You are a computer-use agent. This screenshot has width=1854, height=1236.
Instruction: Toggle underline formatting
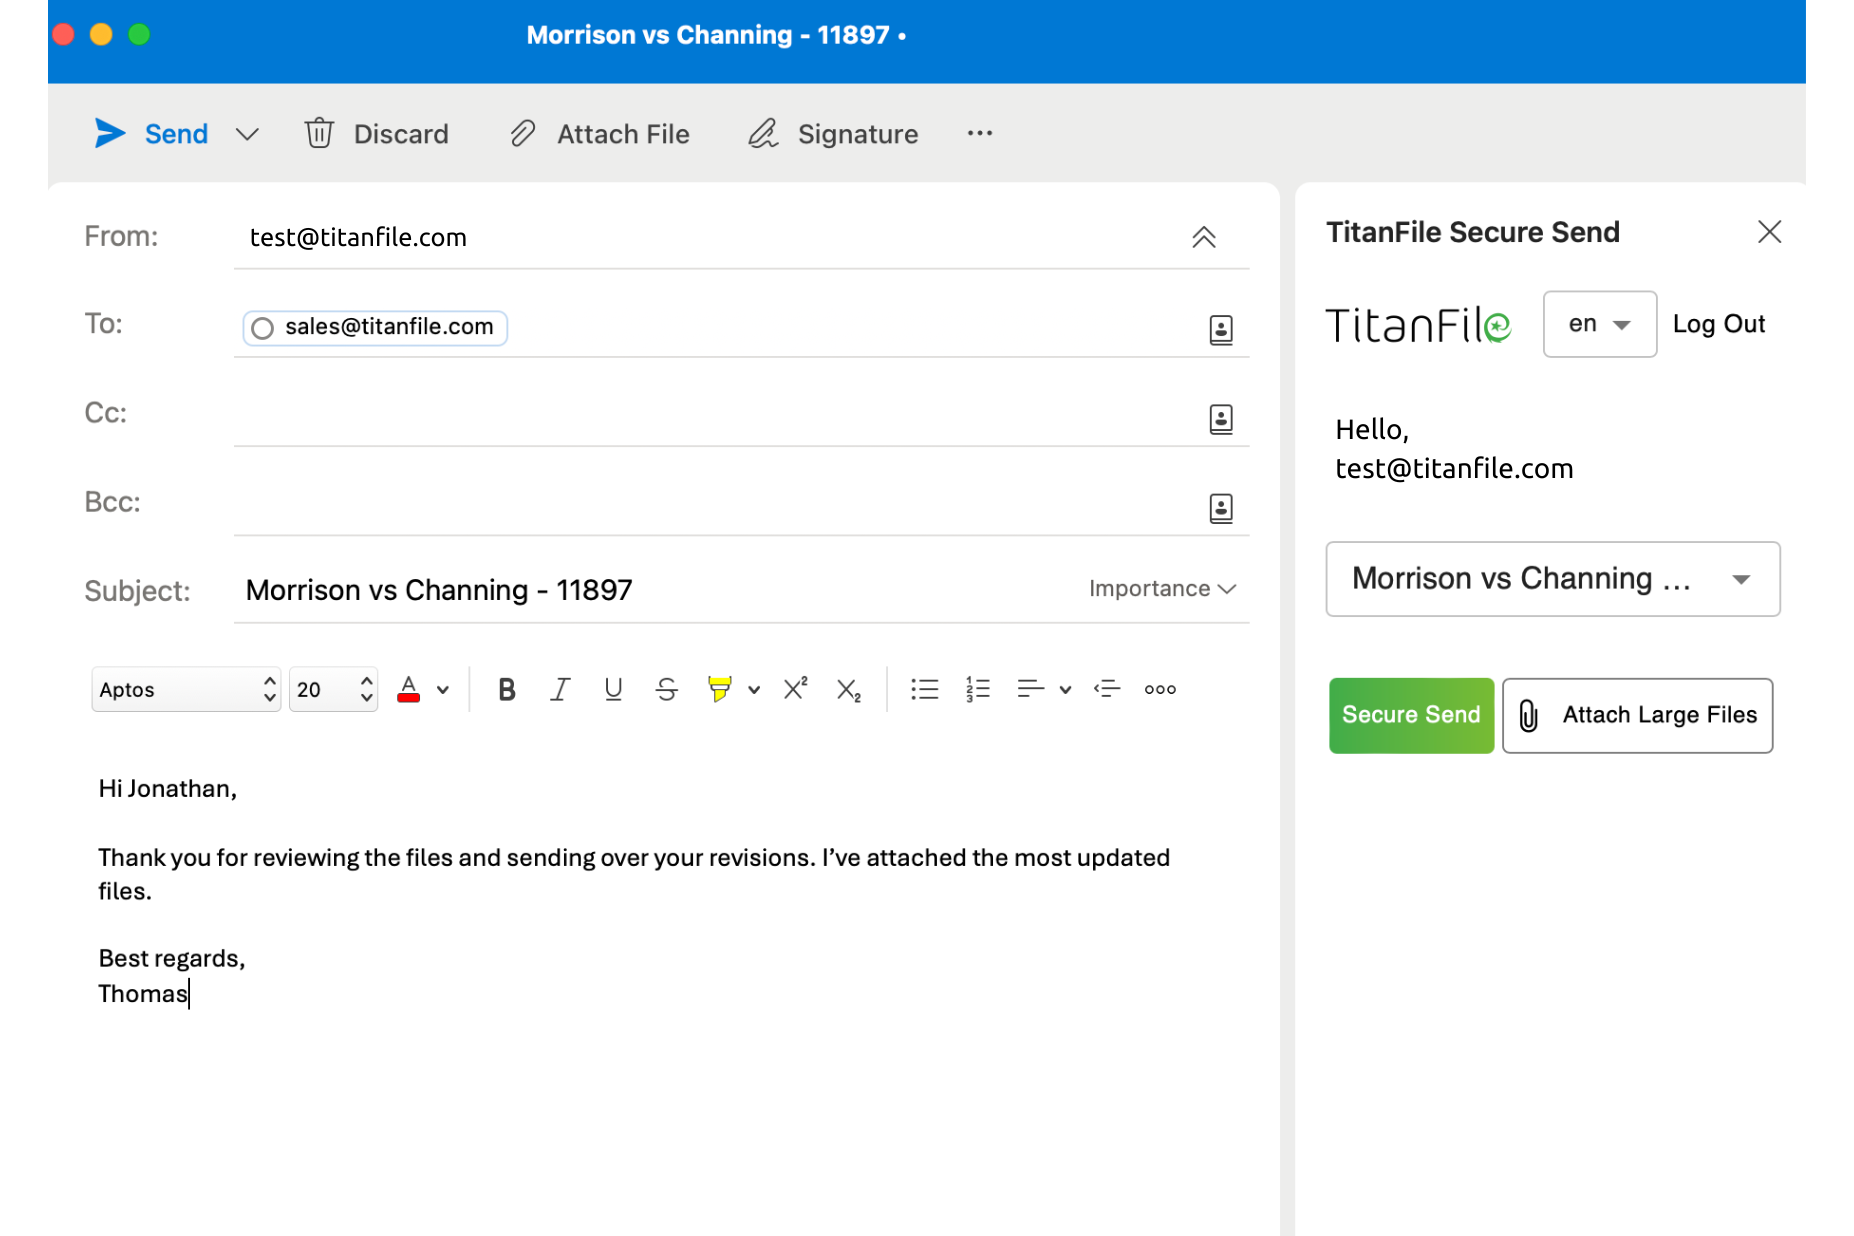613,689
